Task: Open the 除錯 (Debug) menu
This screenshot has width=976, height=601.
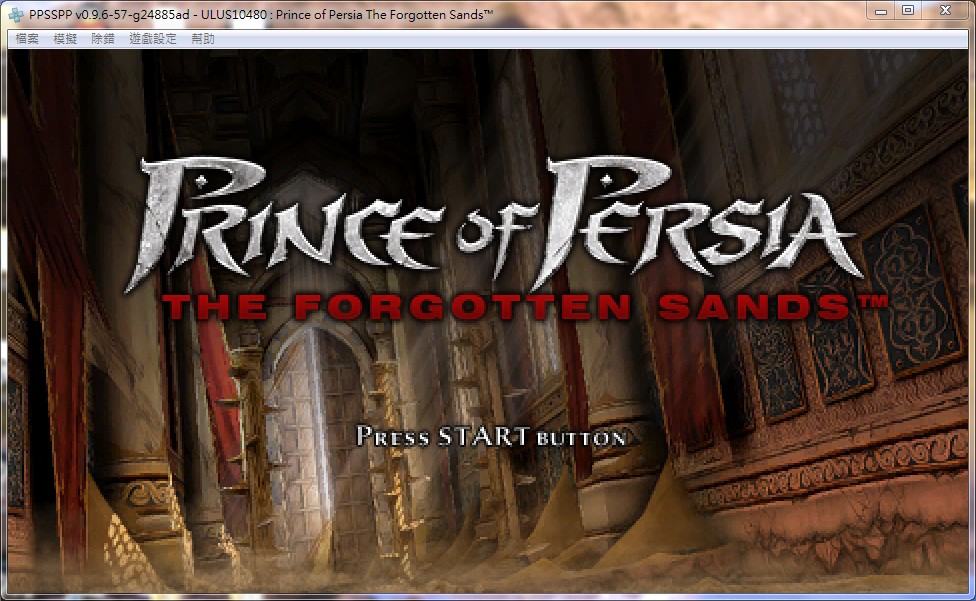Action: tap(102, 39)
